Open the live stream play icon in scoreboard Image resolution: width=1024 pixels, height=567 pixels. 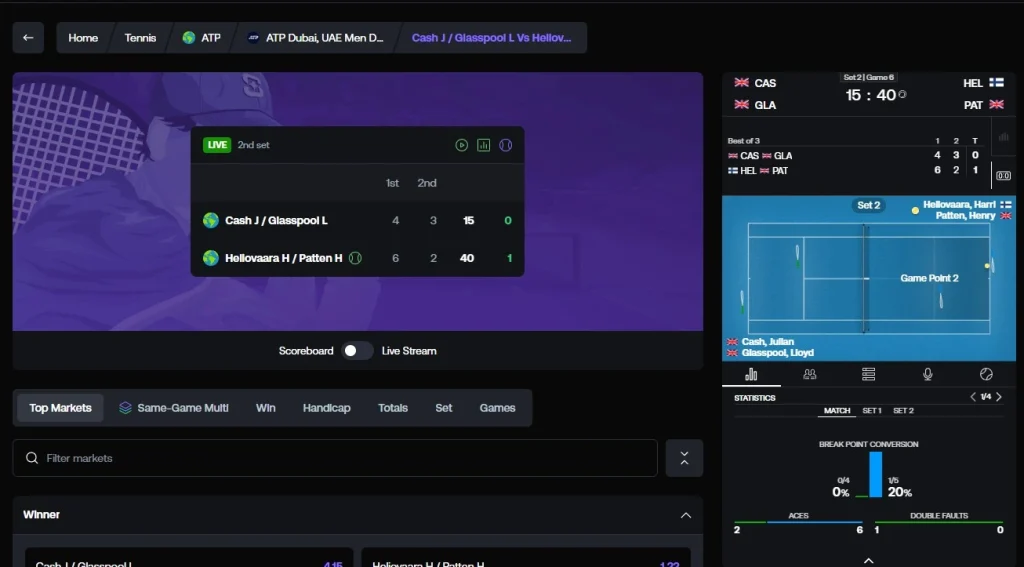pyautogui.click(x=462, y=145)
